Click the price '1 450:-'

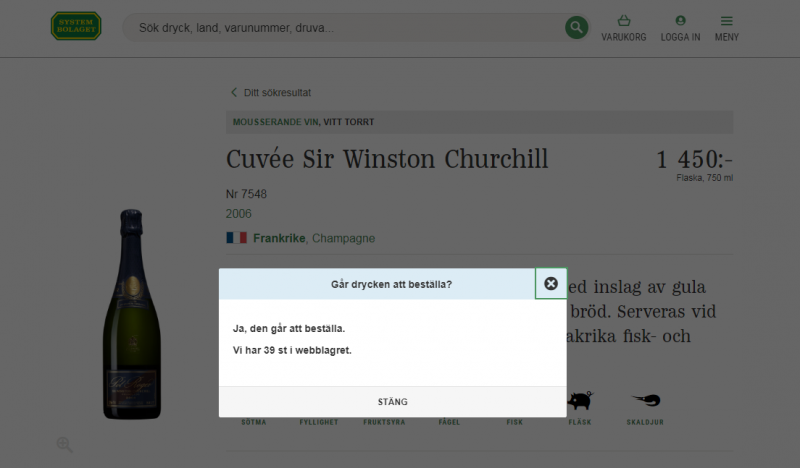[694, 159]
